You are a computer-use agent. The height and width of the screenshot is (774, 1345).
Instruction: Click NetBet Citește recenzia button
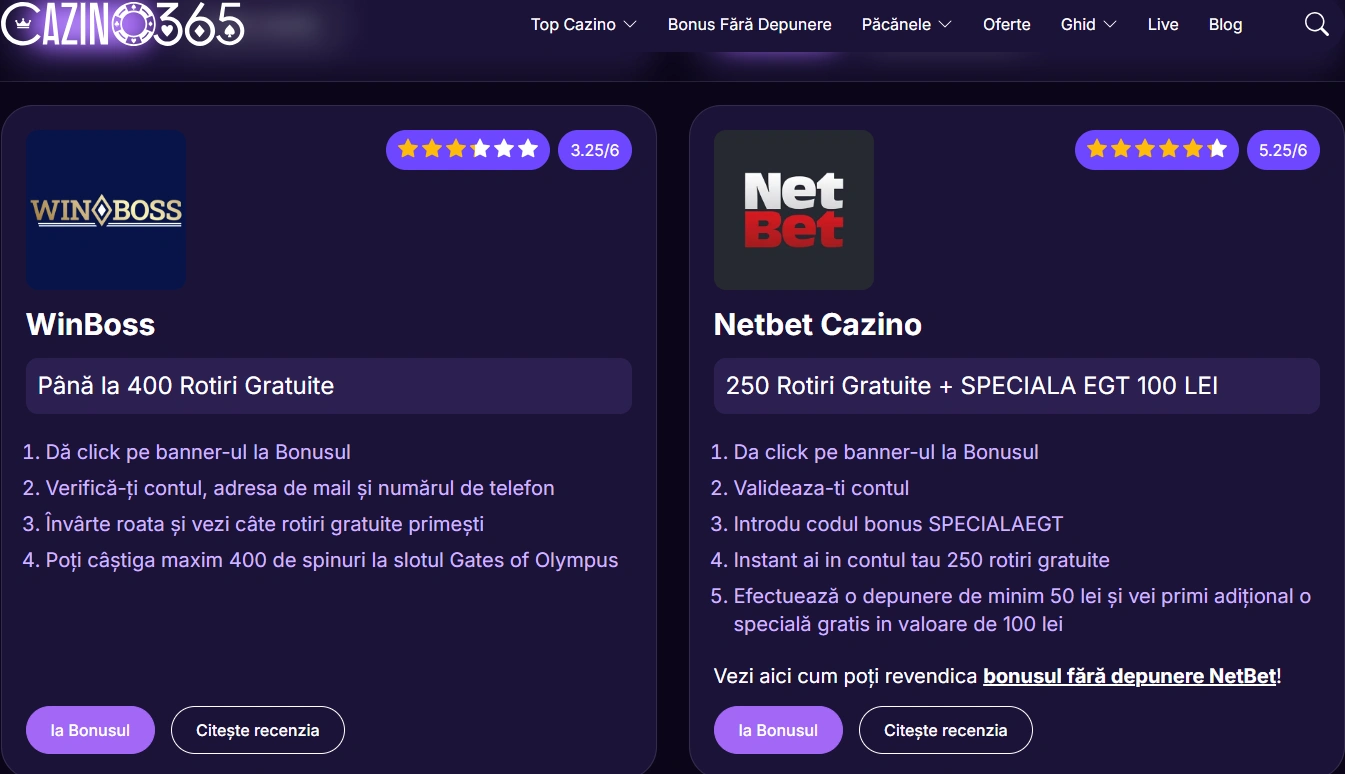coord(946,730)
